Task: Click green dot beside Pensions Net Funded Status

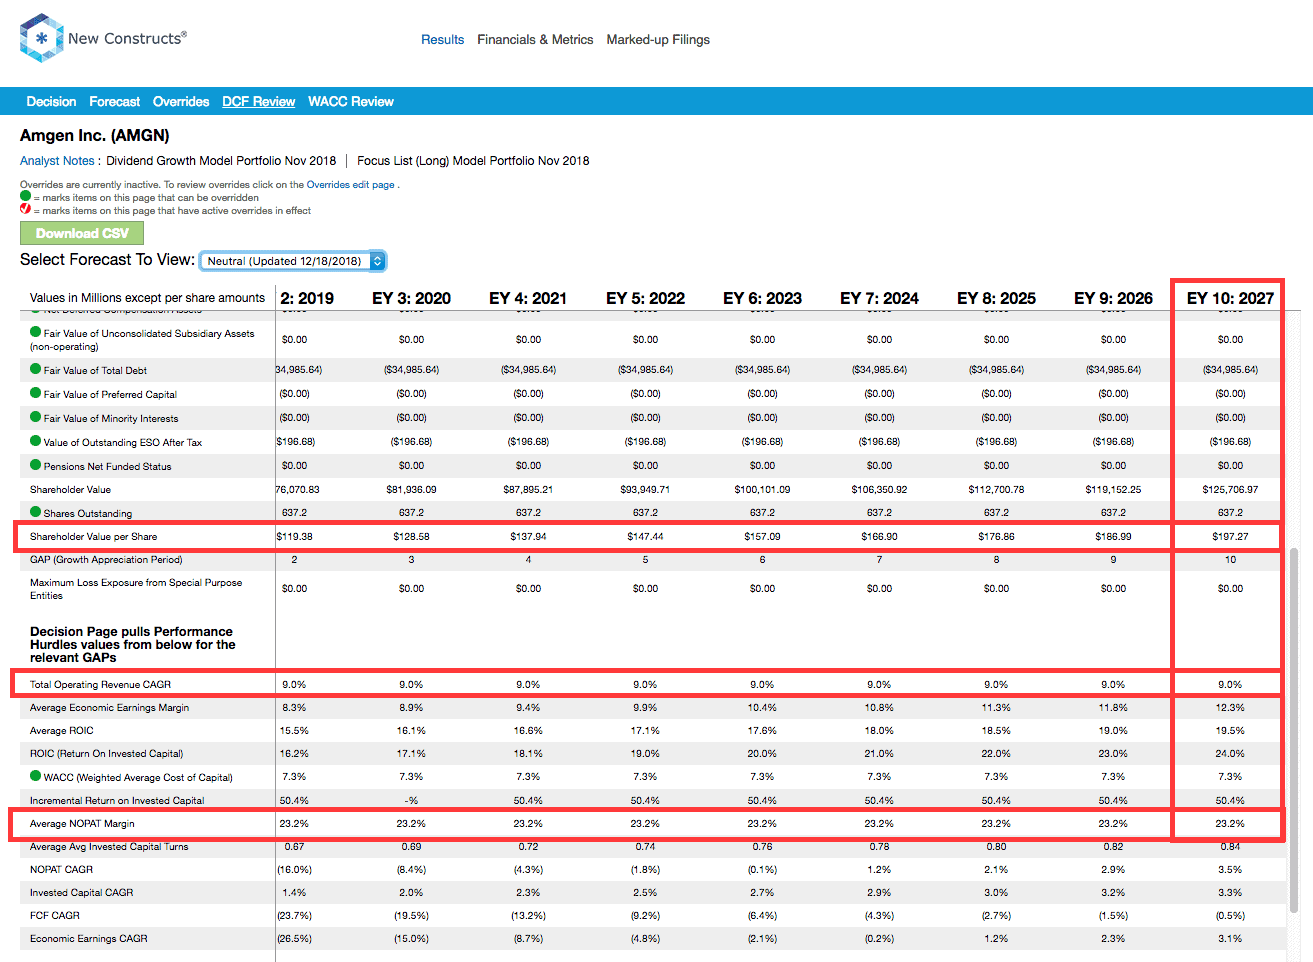Action: point(36,465)
